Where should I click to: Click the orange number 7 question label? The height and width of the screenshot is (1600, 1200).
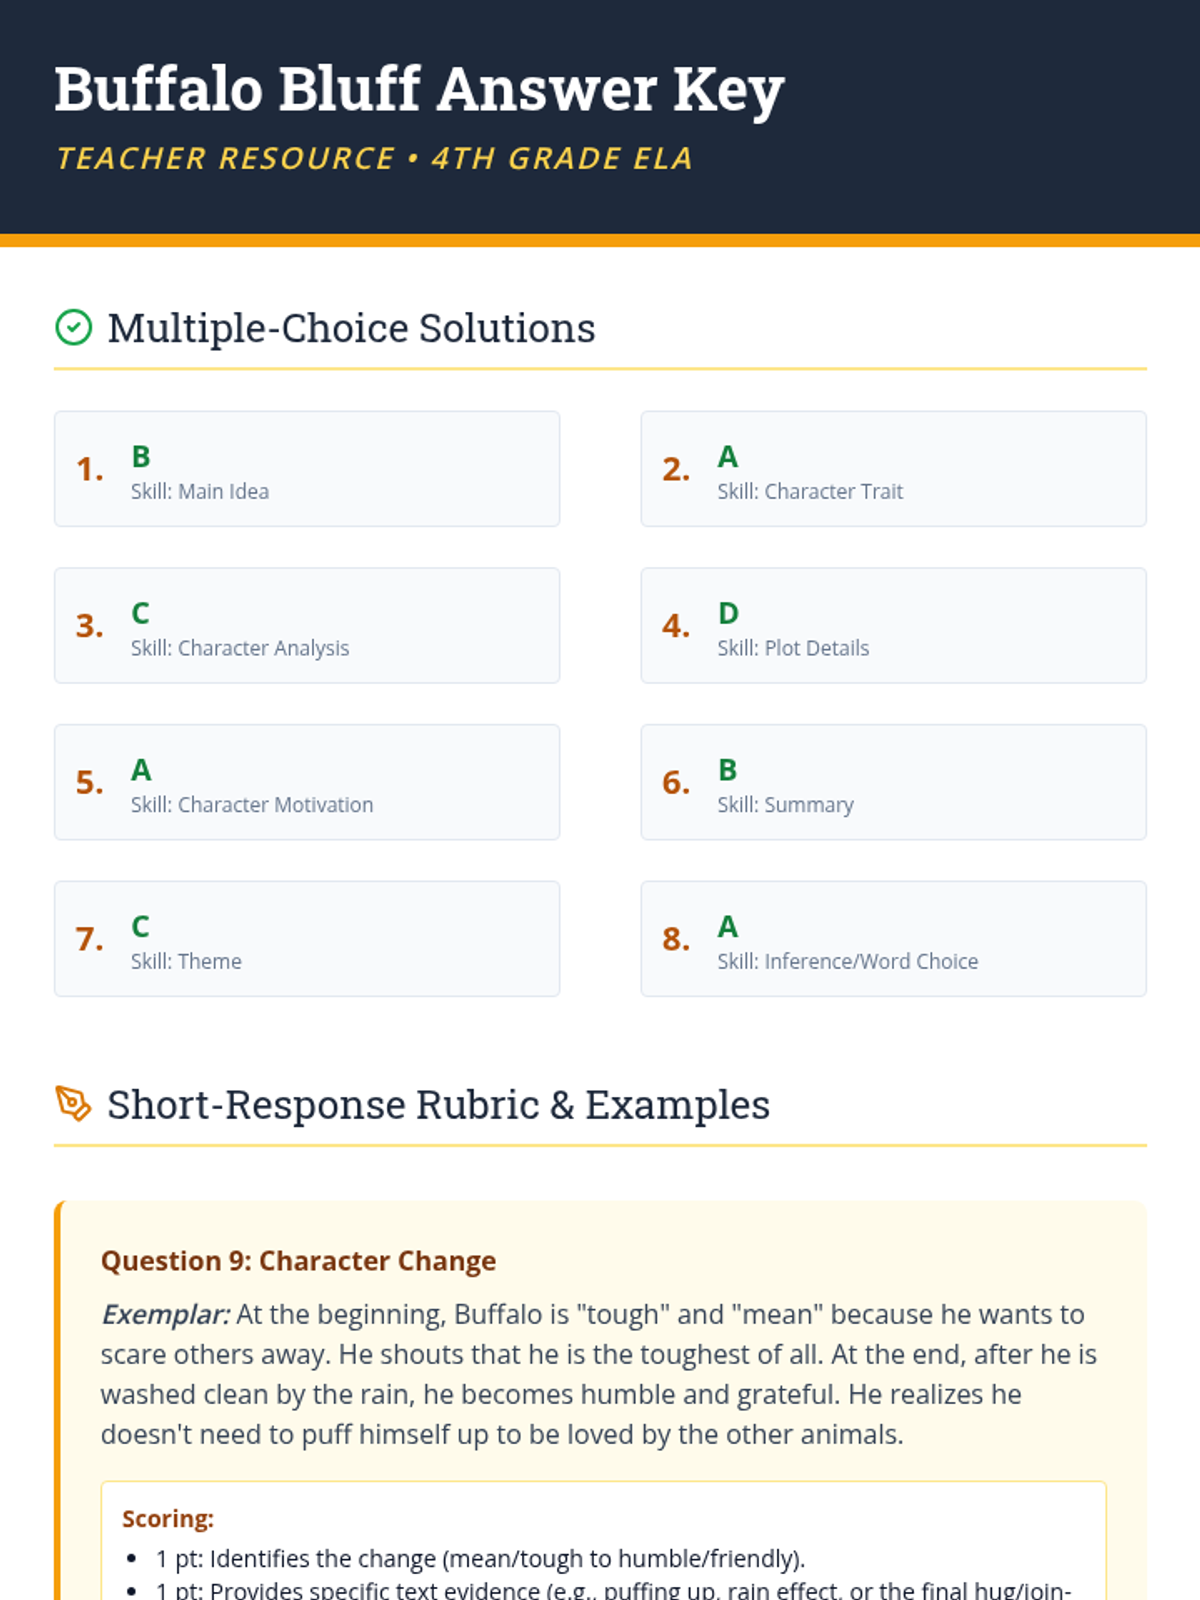pos(89,939)
